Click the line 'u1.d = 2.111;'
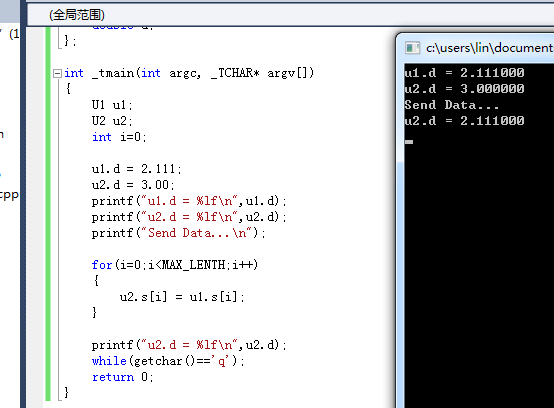The image size is (554, 408). (x=136, y=169)
